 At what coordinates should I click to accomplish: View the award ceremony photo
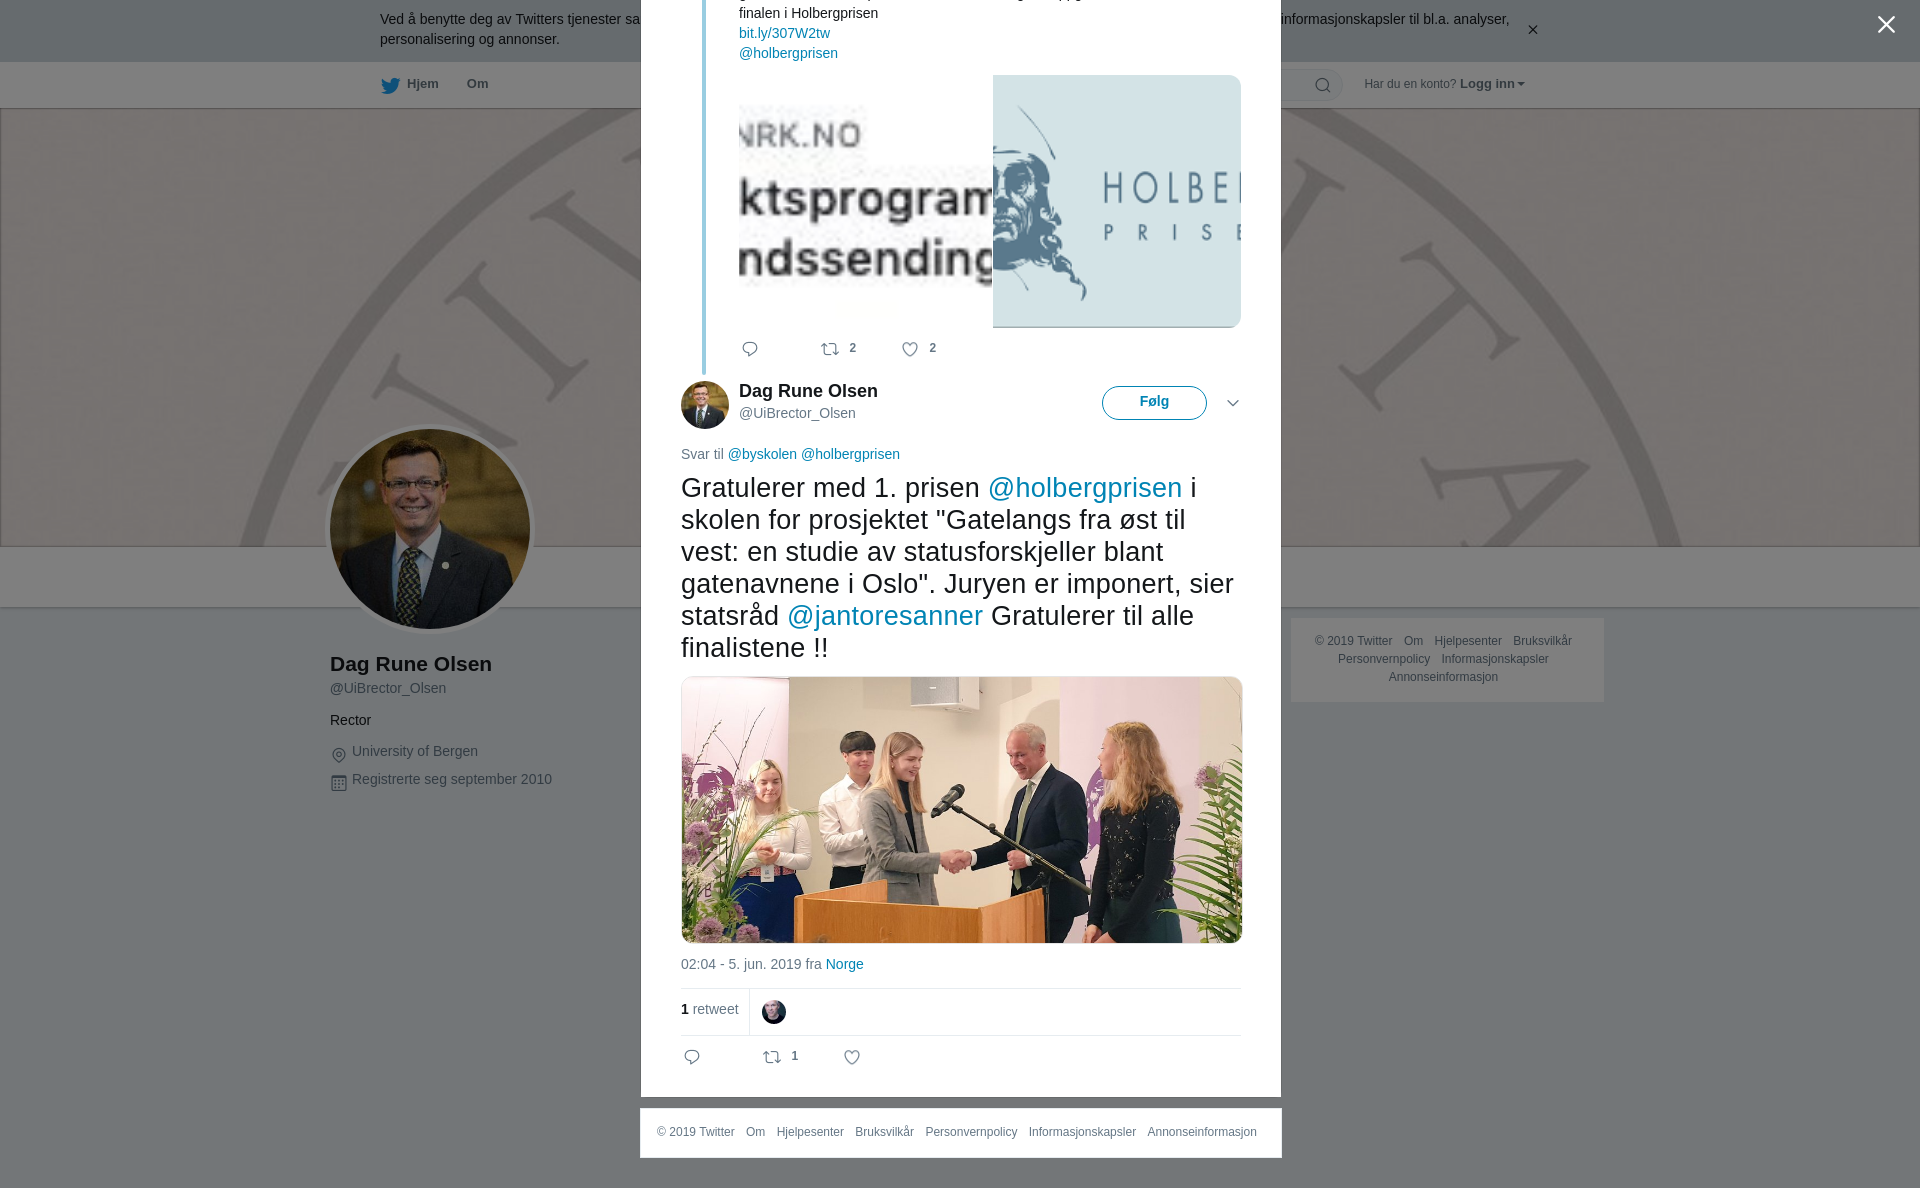pyautogui.click(x=962, y=810)
